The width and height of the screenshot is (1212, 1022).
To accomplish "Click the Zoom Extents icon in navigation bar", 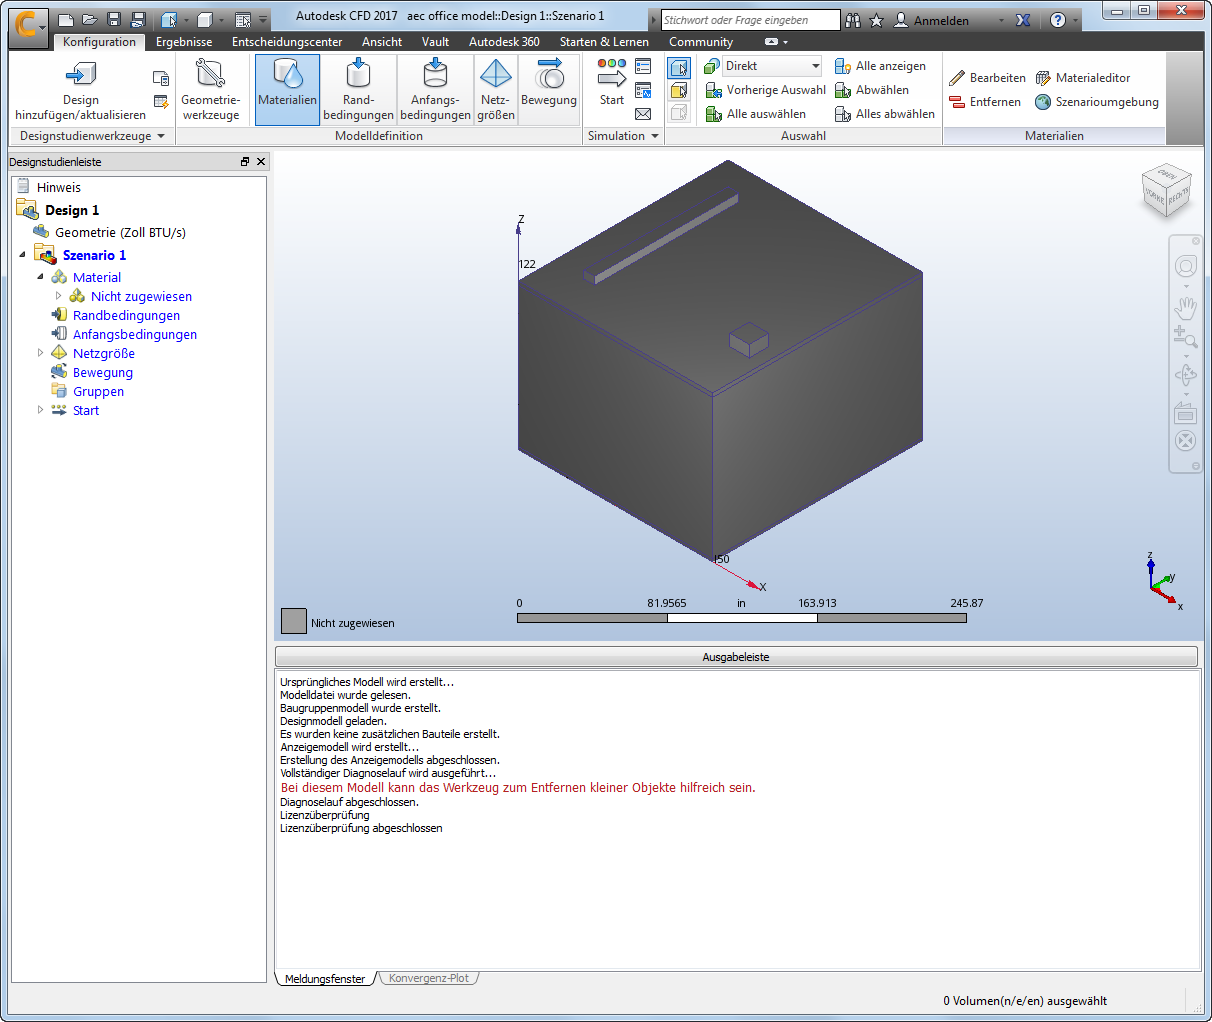I will [1186, 441].
